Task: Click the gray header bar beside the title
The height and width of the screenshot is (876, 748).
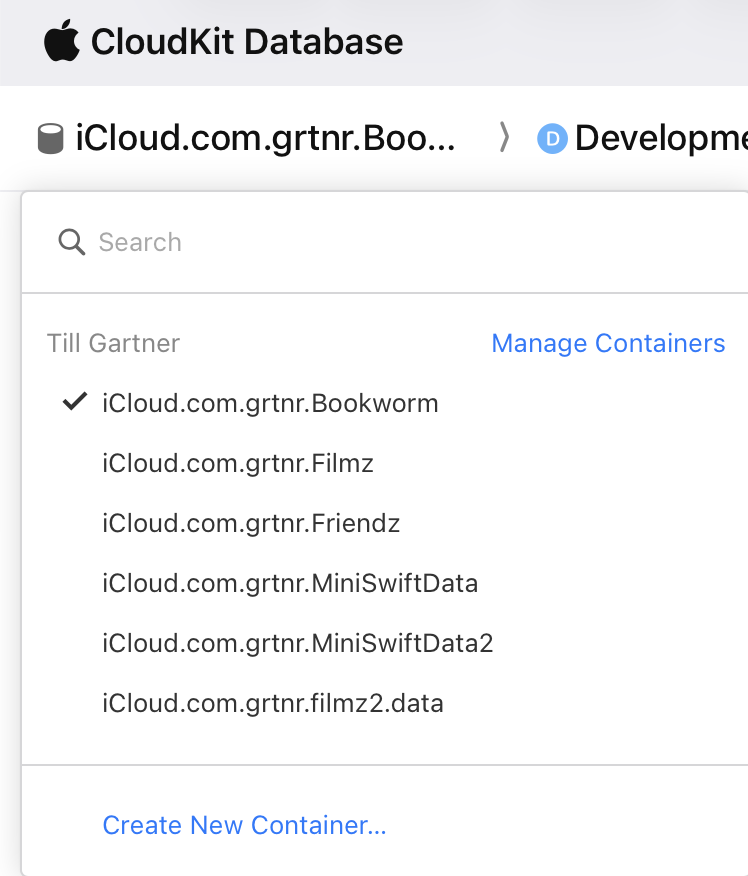Action: click(580, 42)
